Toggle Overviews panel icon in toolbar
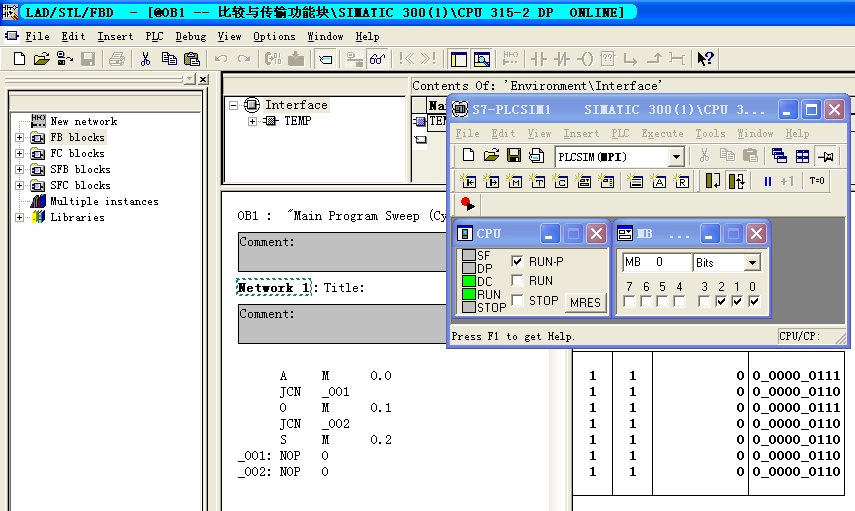855x511 pixels. [x=459, y=59]
